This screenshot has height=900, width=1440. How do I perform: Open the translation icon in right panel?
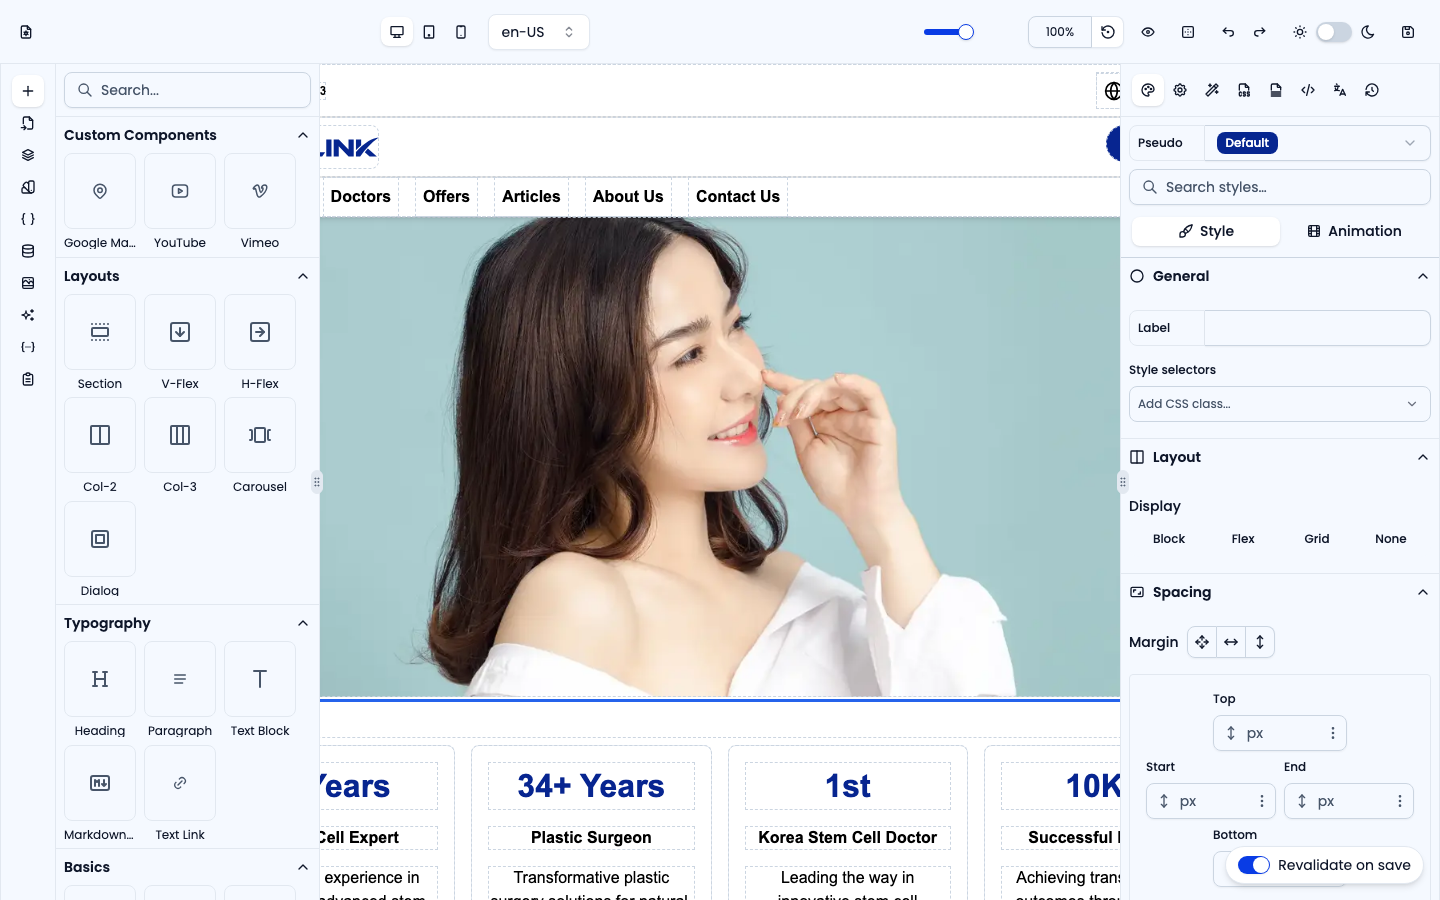[1340, 90]
